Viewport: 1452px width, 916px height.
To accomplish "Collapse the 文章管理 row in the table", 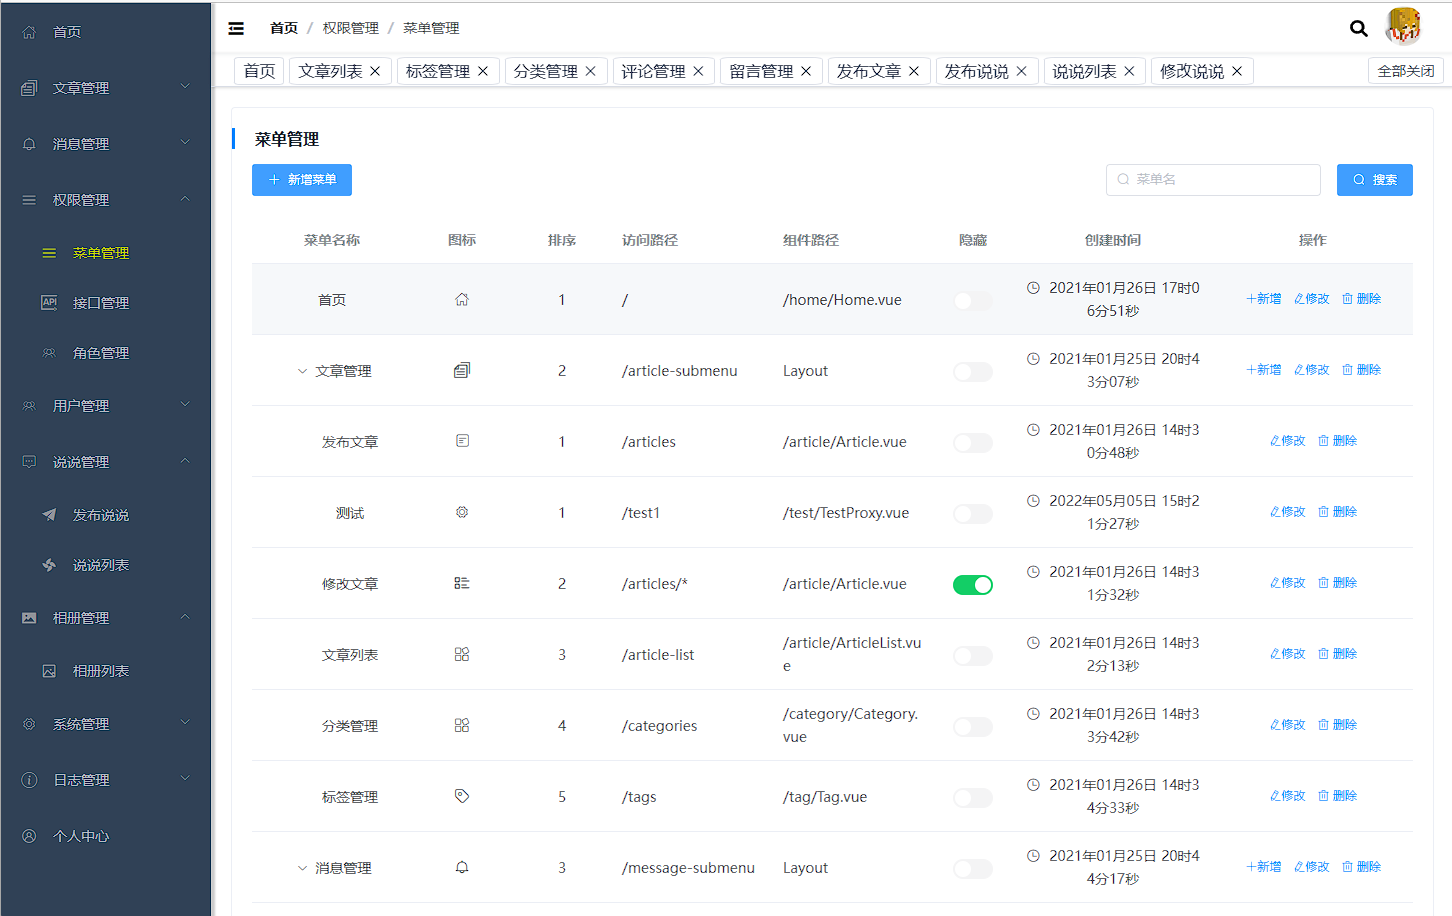I will (302, 371).
